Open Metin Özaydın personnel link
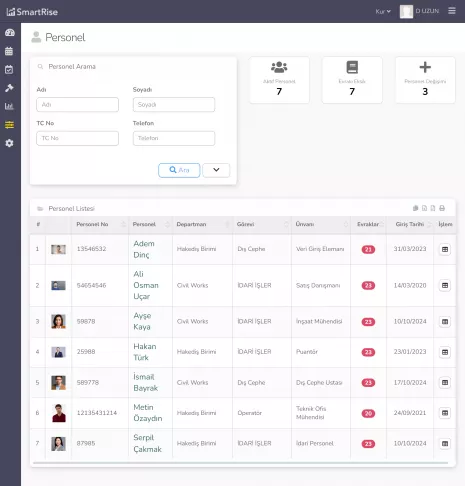The height and width of the screenshot is (486, 465). (x=148, y=413)
